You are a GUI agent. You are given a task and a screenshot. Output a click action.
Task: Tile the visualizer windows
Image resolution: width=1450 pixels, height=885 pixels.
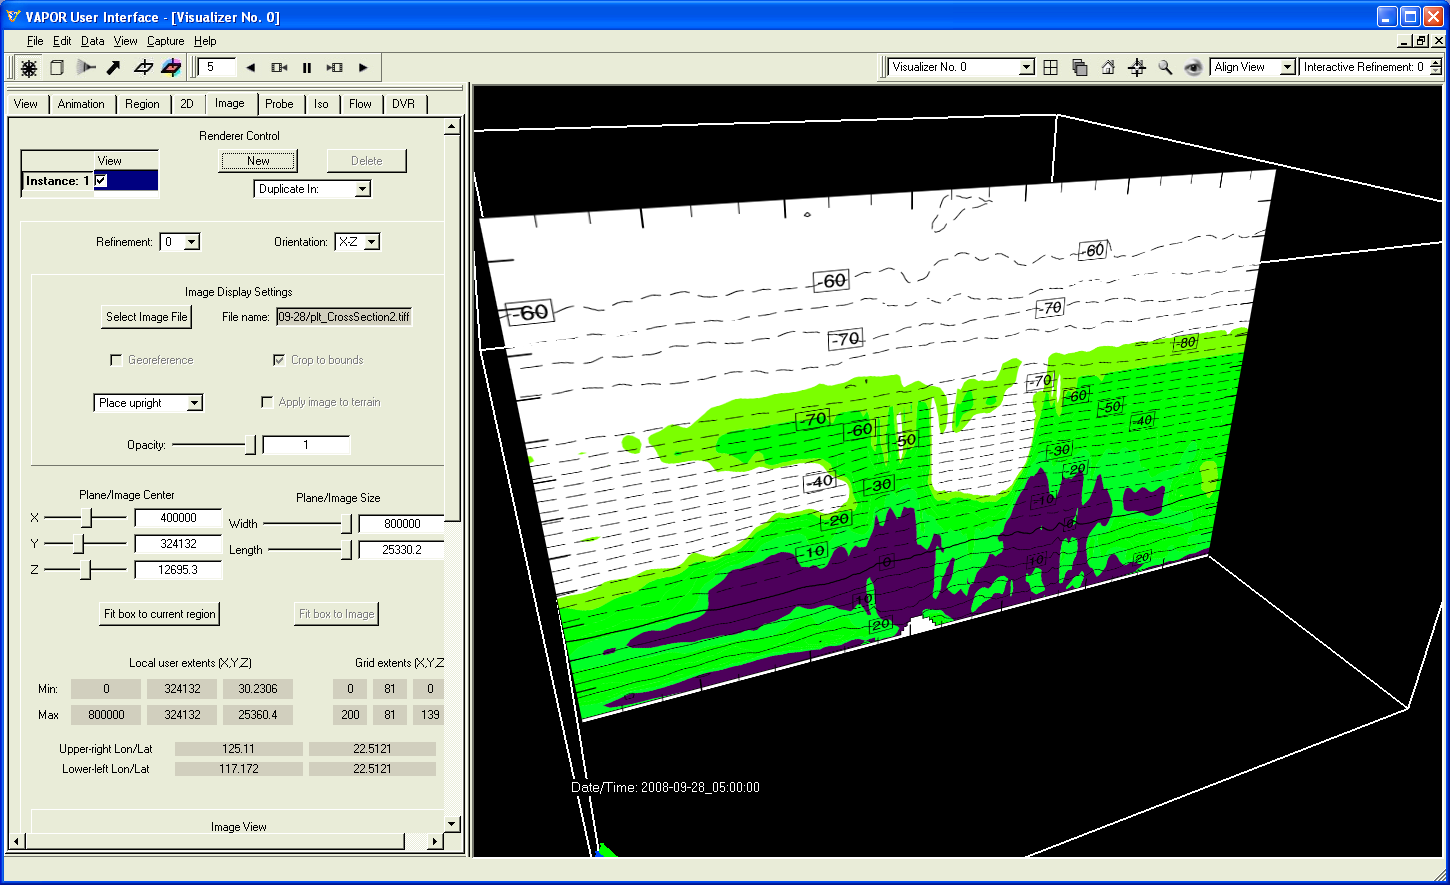[1051, 68]
